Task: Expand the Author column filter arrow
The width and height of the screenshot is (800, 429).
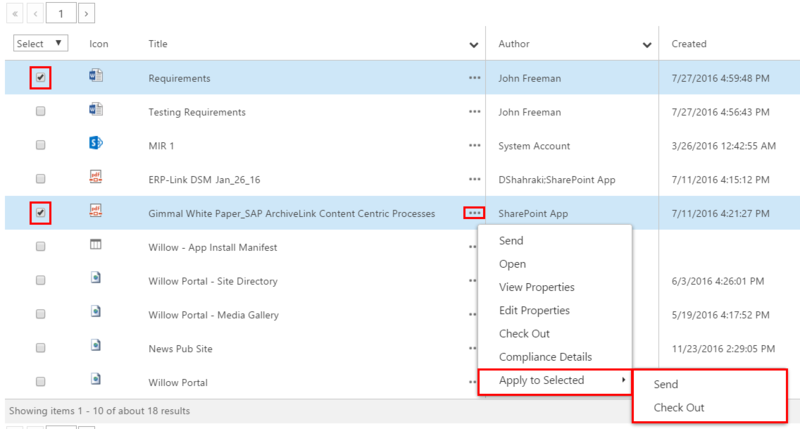Action: click(x=647, y=45)
